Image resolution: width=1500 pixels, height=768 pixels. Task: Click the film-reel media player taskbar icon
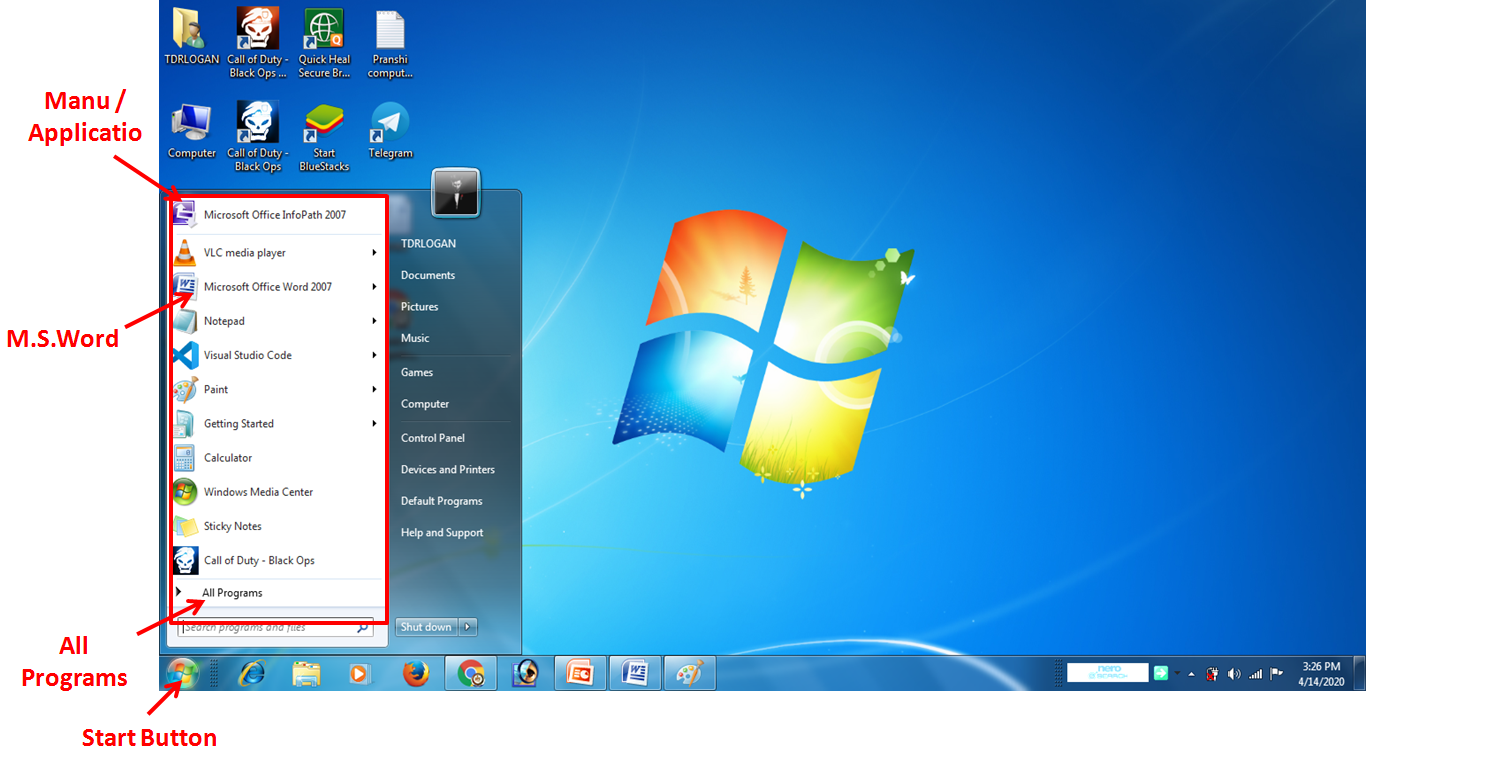(525, 674)
